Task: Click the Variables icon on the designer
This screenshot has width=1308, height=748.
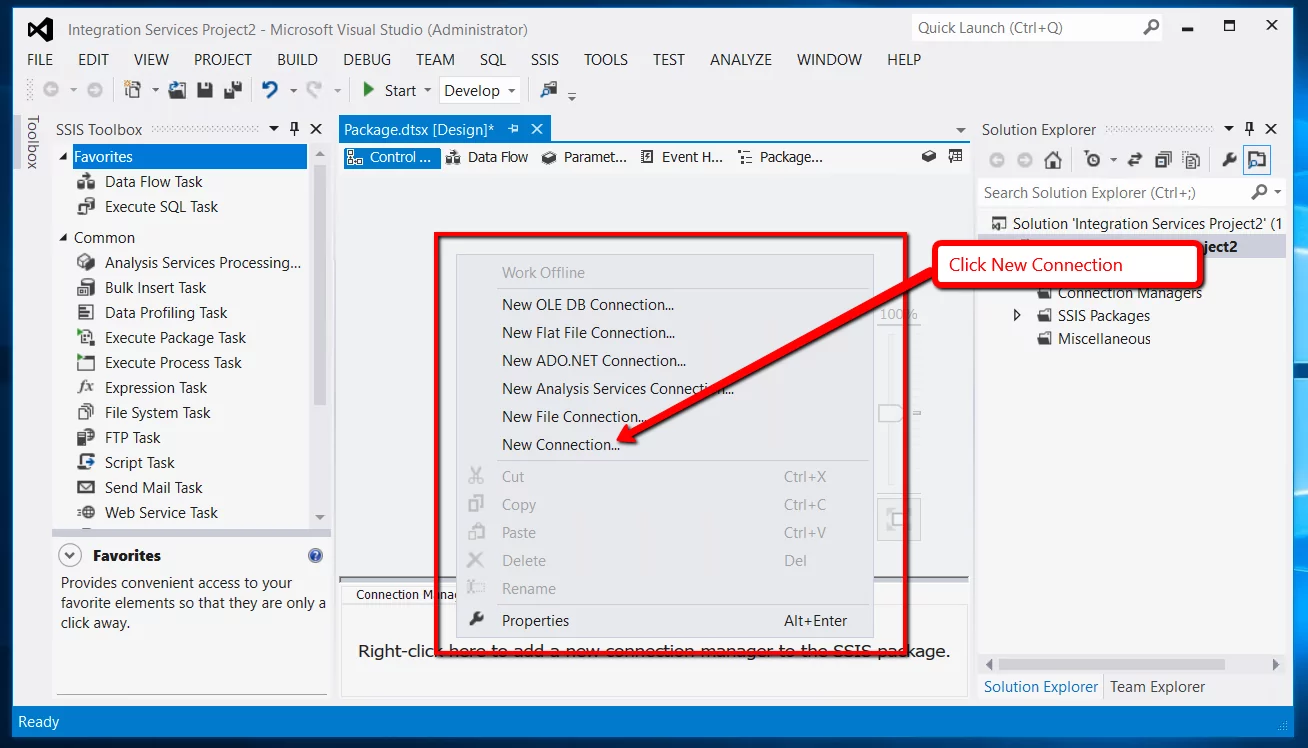Action: 955,156
